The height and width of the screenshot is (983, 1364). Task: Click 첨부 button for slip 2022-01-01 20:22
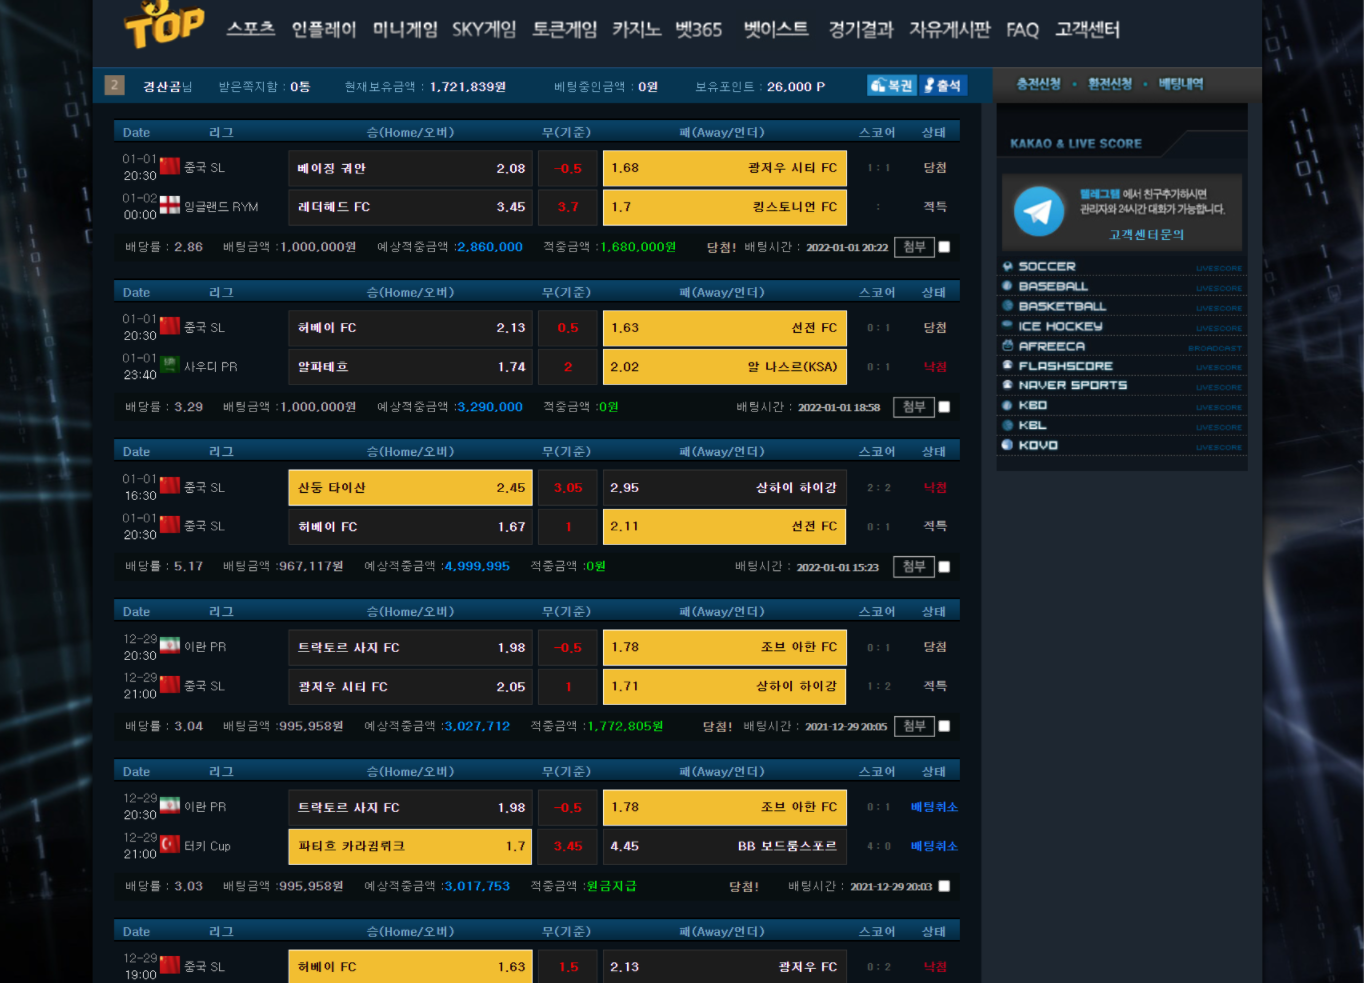pos(914,247)
